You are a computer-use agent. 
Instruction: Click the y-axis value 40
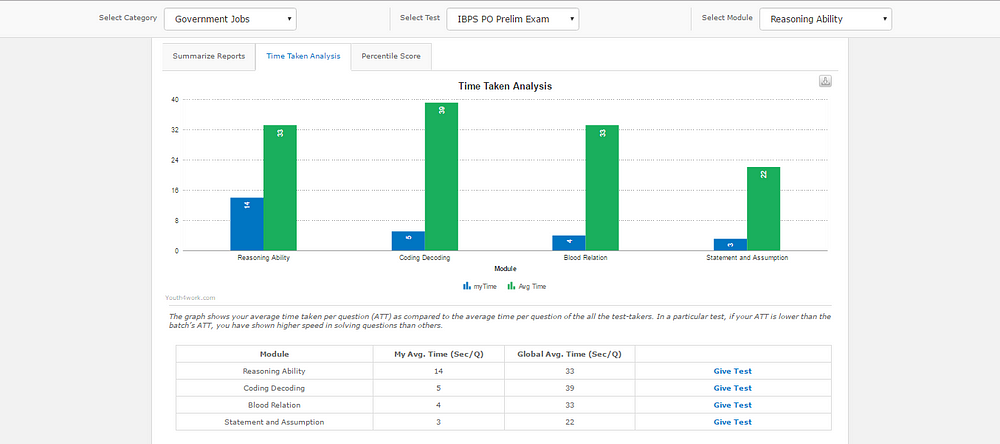tap(175, 100)
